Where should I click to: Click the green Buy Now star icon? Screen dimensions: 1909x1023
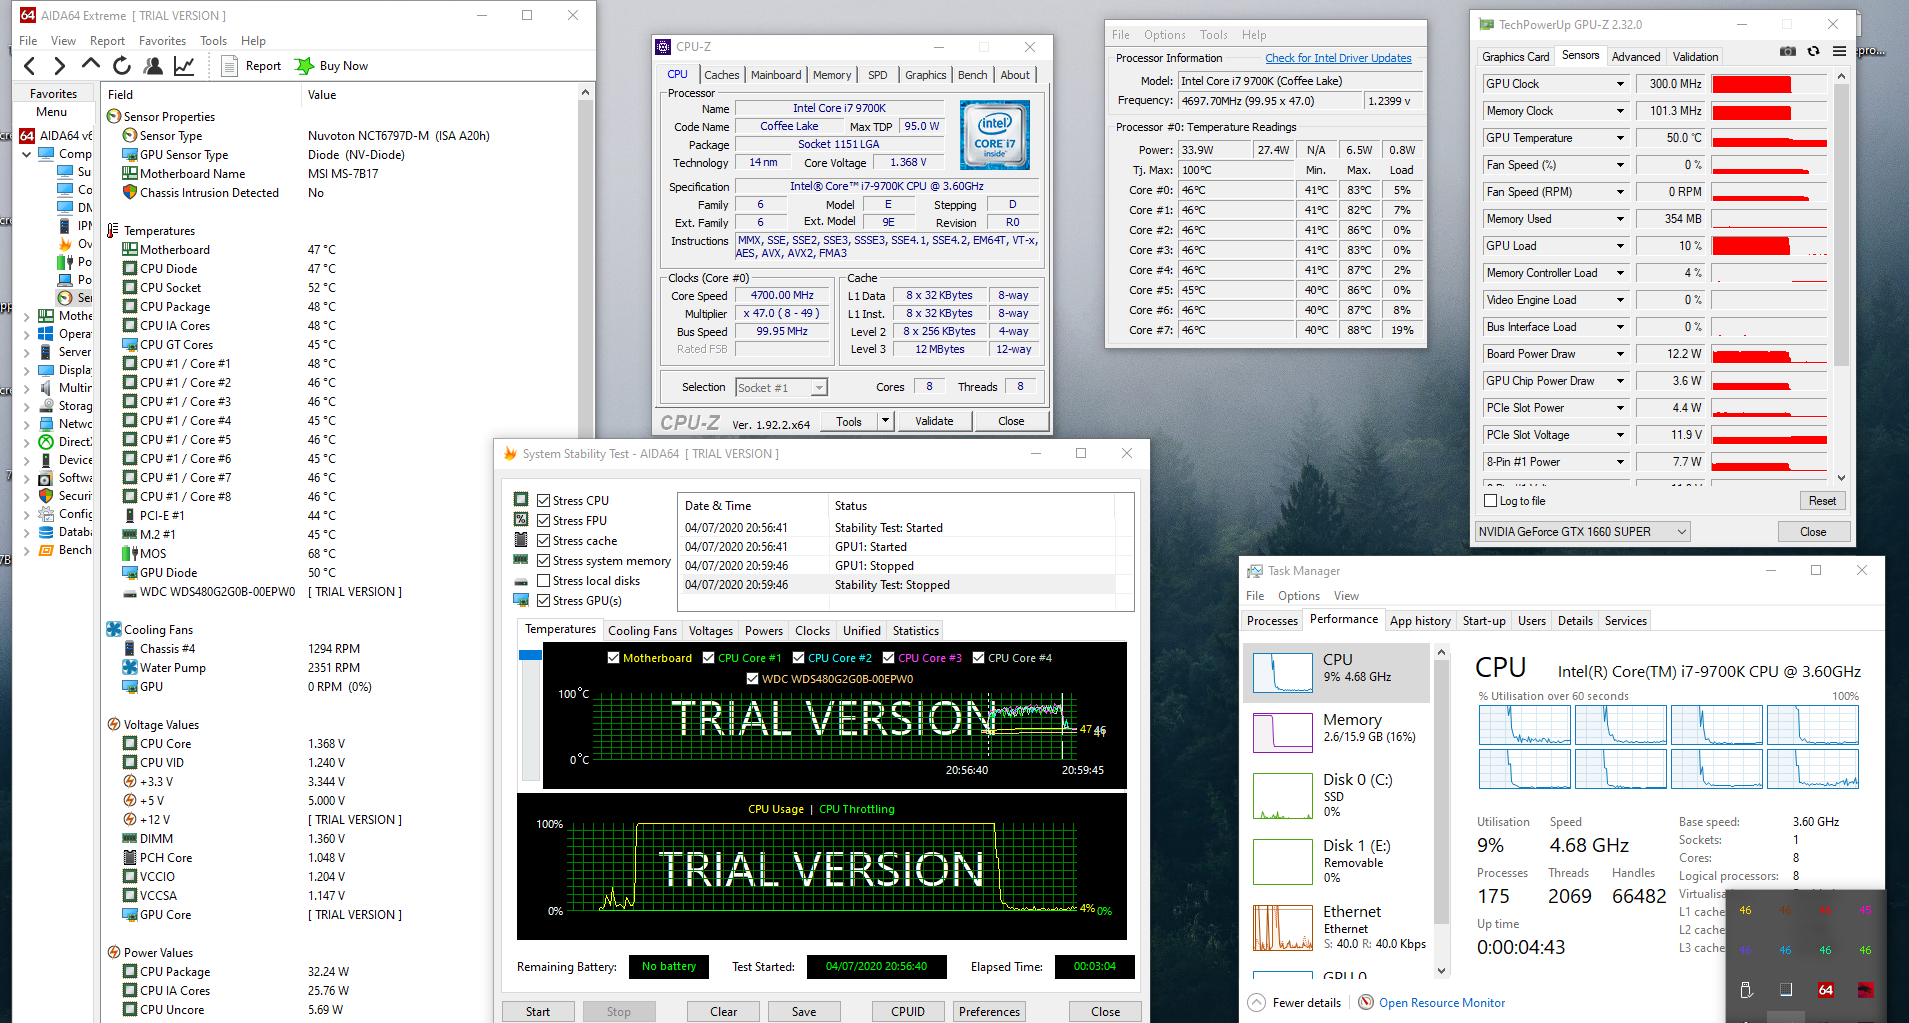point(304,66)
